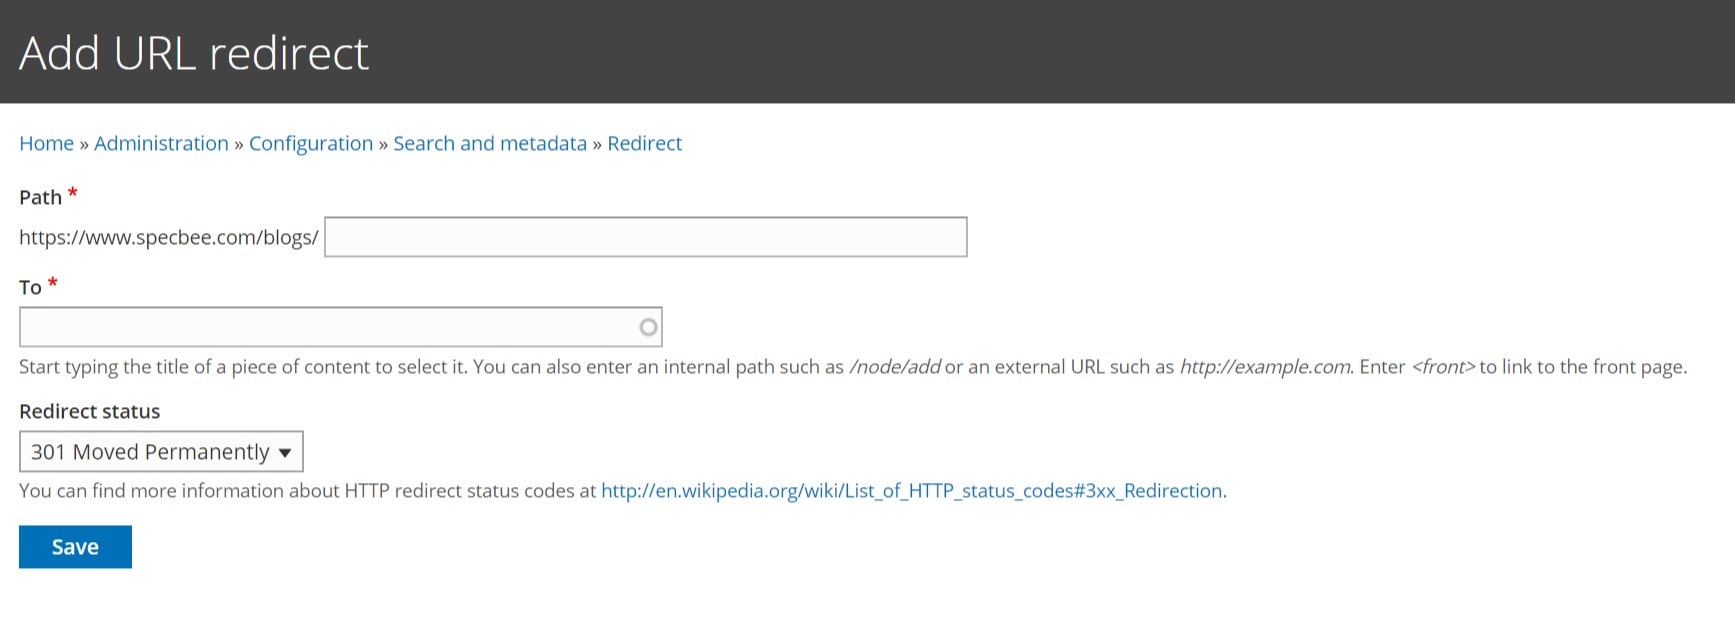The image size is (1735, 628).
Task: Navigate to the Configuration breadcrumb
Action: coord(310,143)
